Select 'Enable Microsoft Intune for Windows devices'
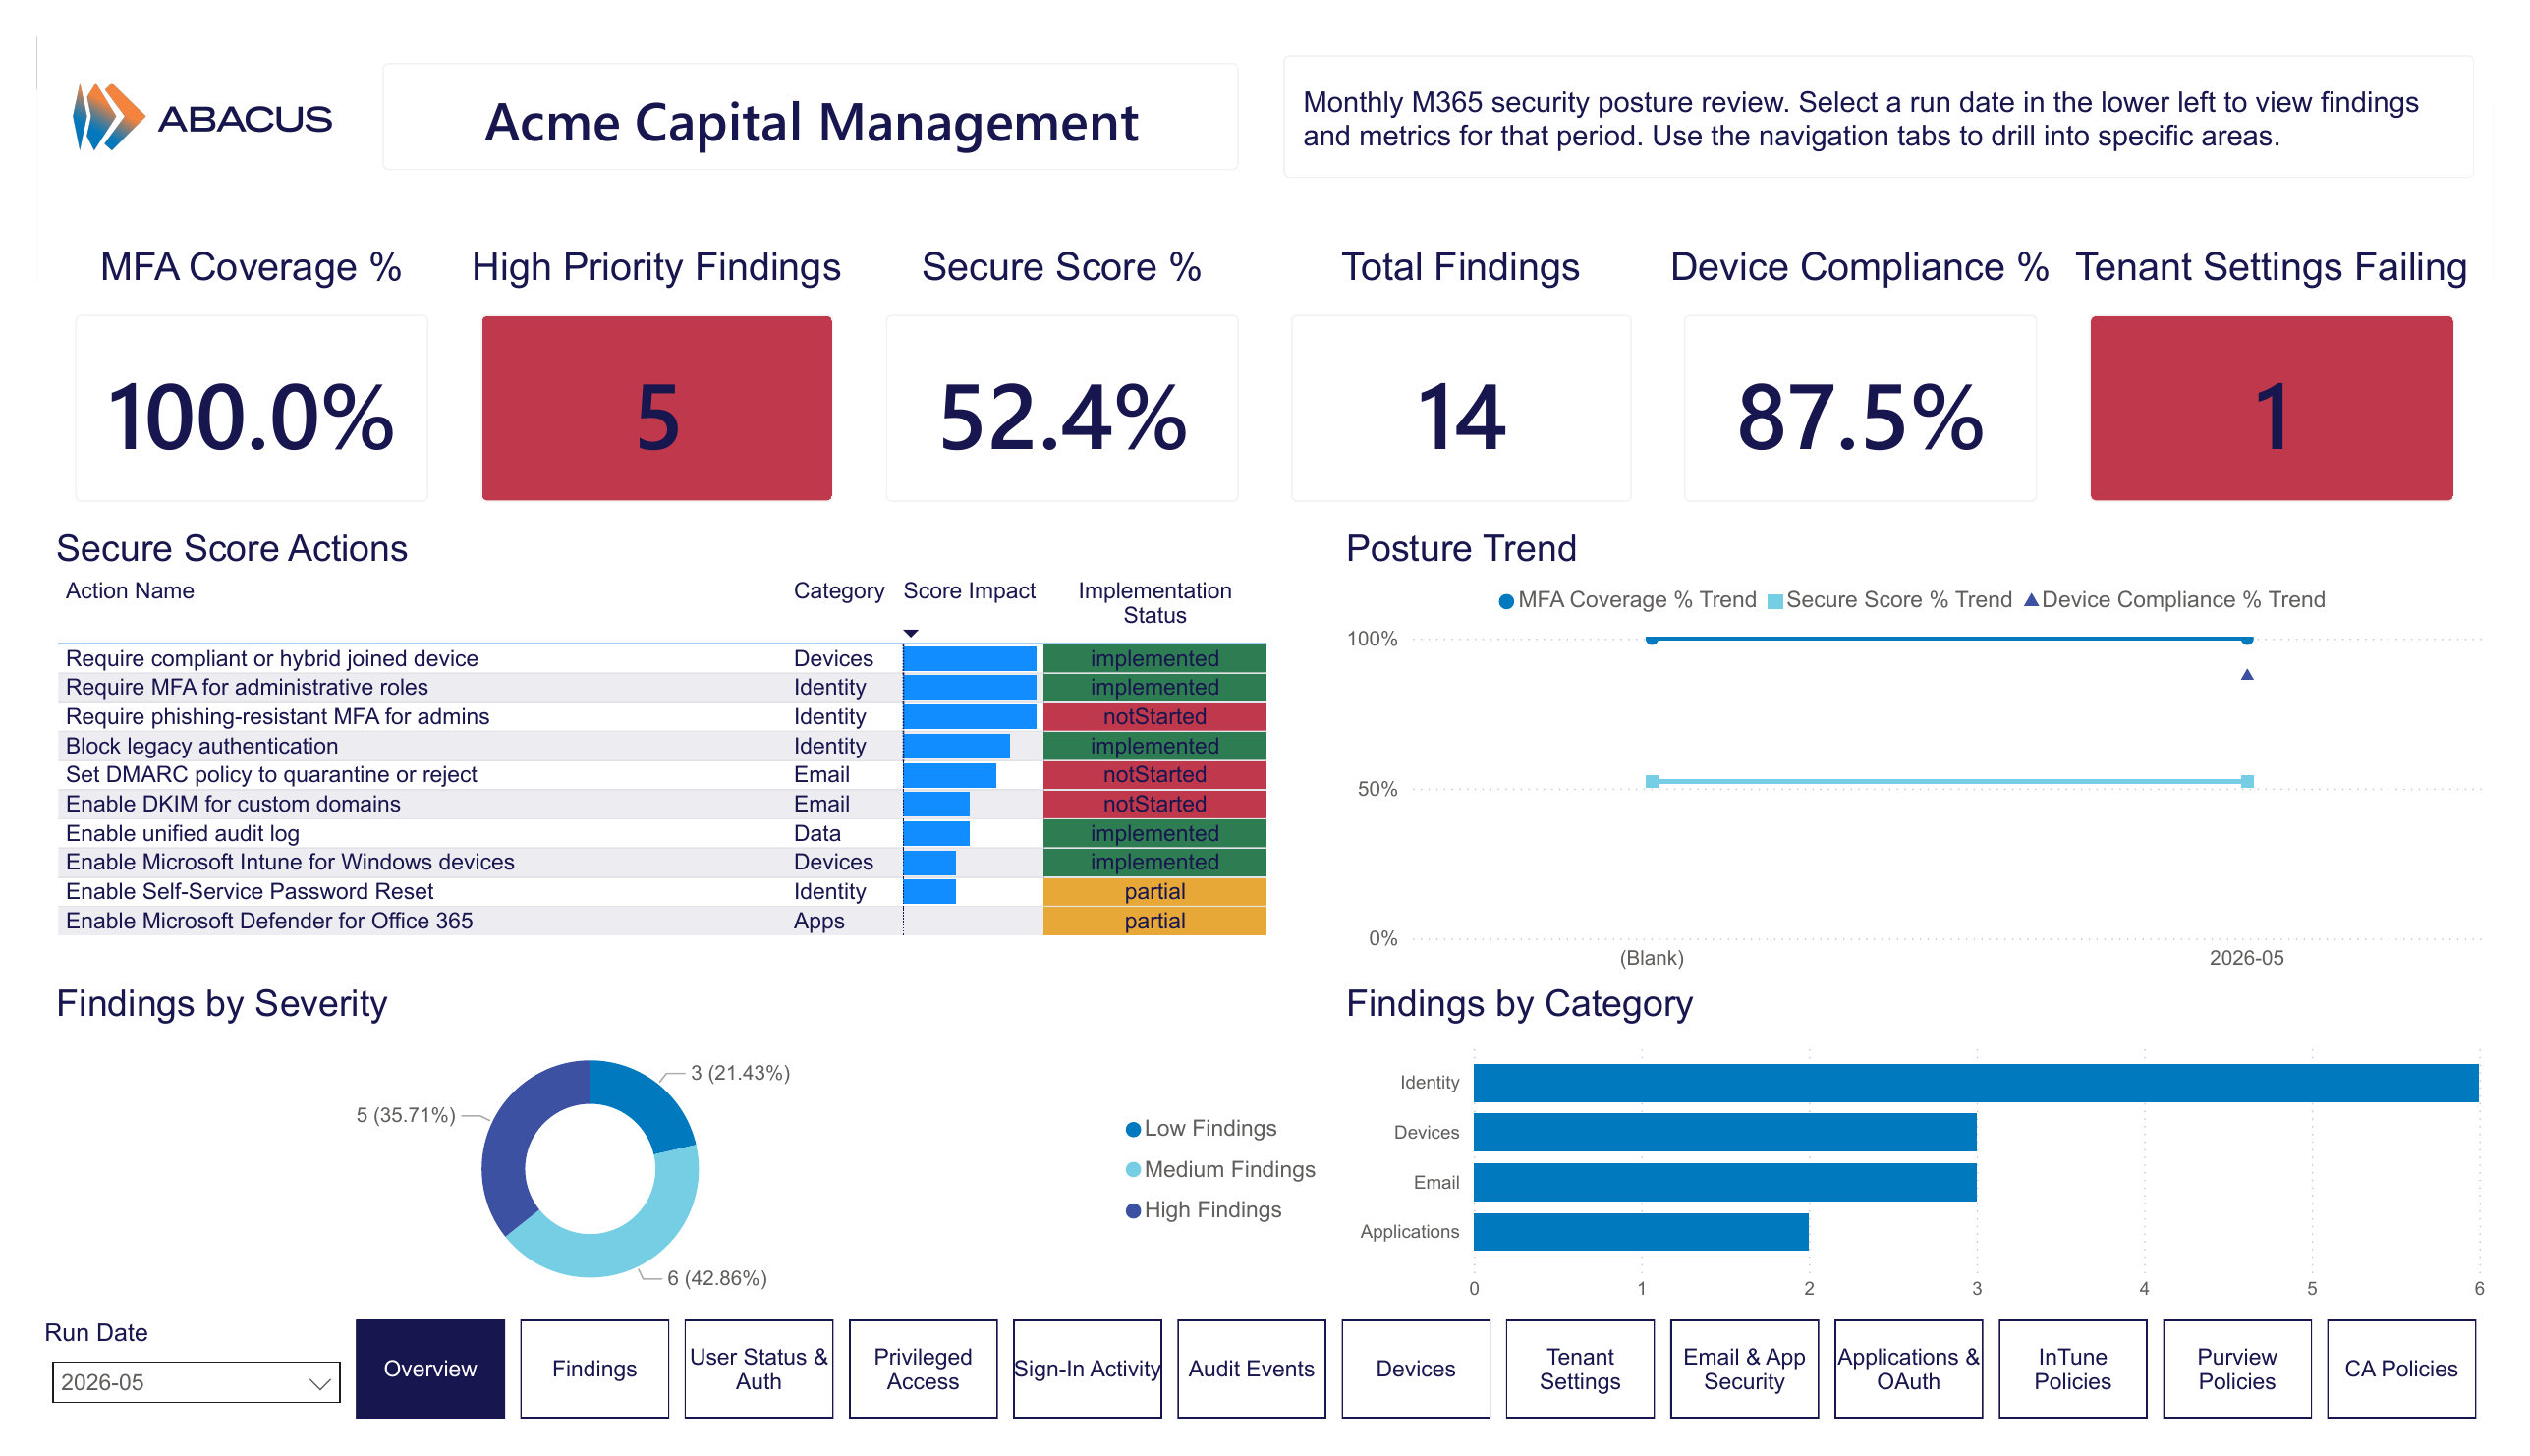2530x1456 pixels. coord(661,862)
